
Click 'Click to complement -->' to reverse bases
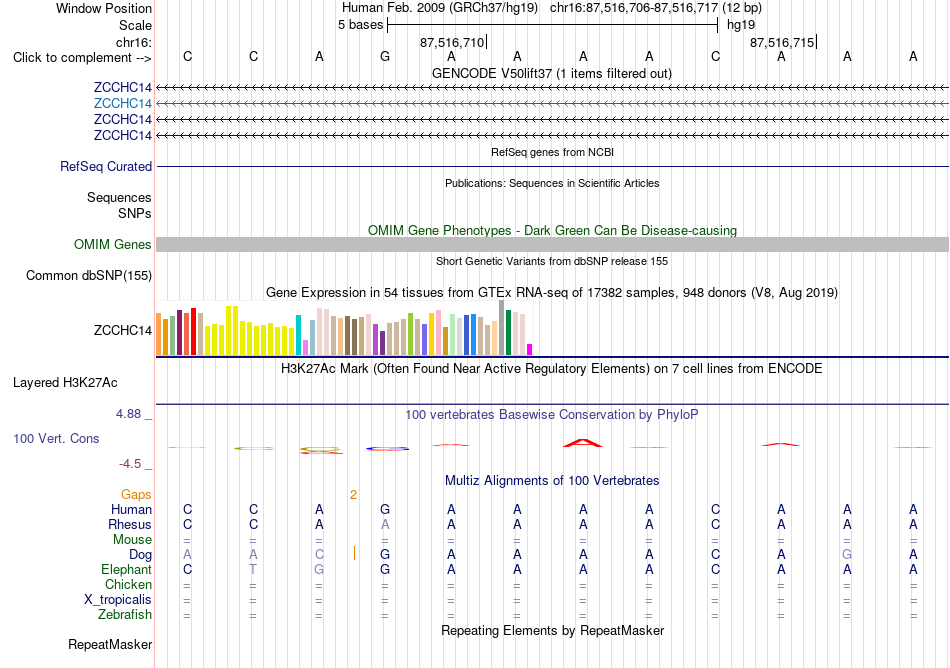coord(82,58)
